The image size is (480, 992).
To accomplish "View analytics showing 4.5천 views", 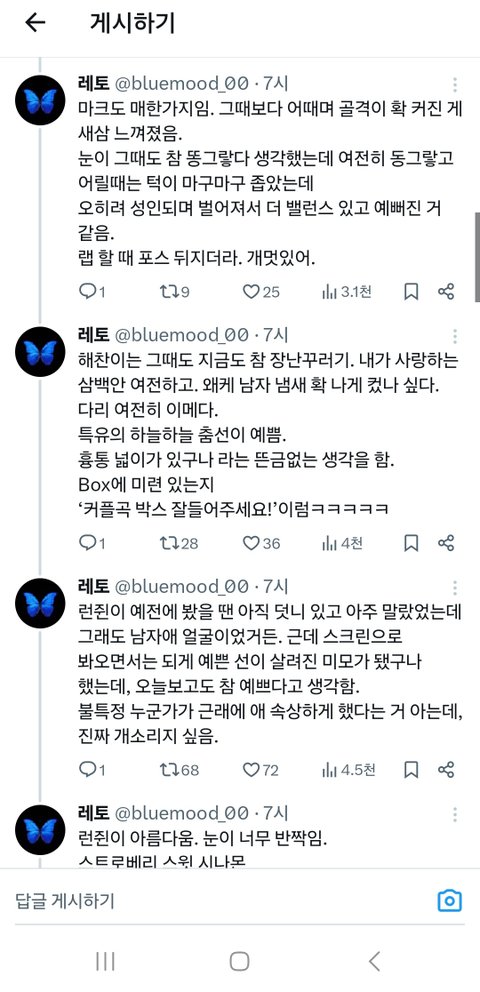I will tap(348, 770).
